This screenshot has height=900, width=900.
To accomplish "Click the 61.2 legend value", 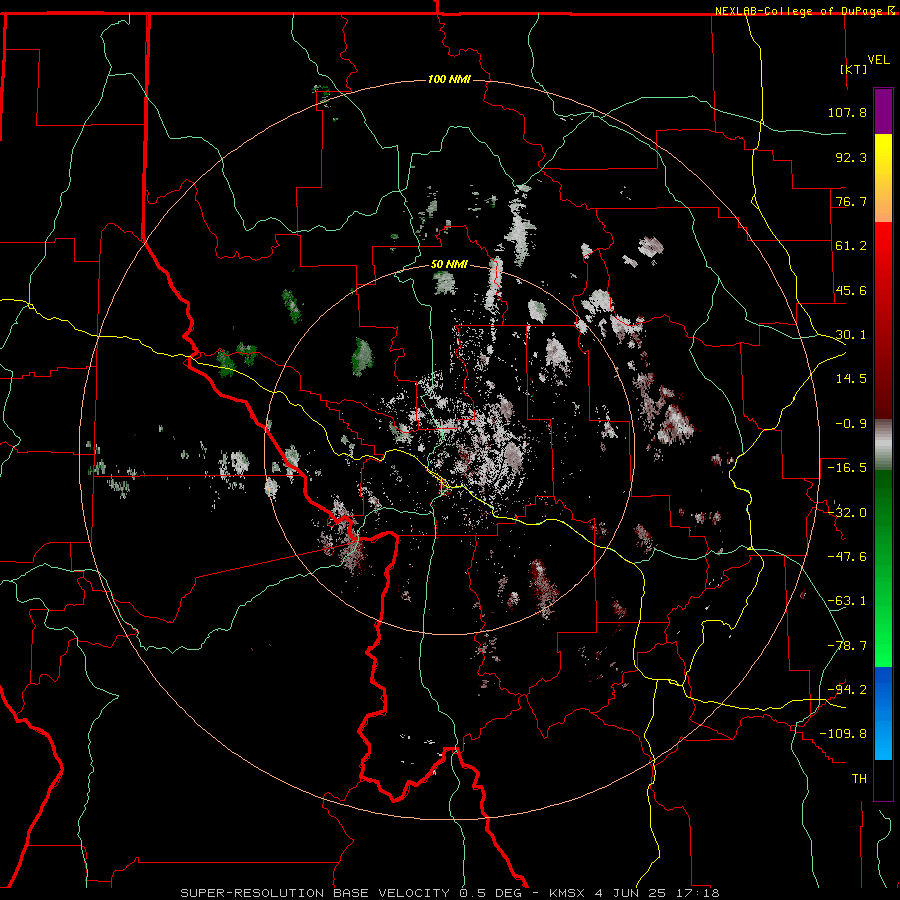I will click(x=851, y=246).
